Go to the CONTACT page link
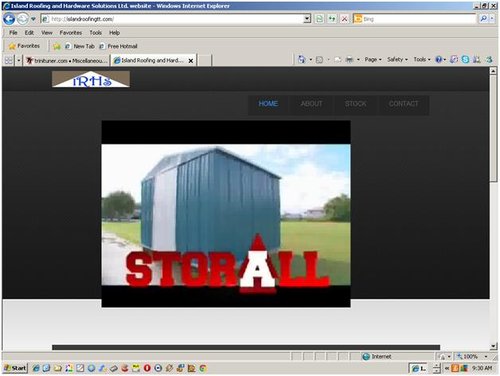500x376 pixels. (x=403, y=104)
